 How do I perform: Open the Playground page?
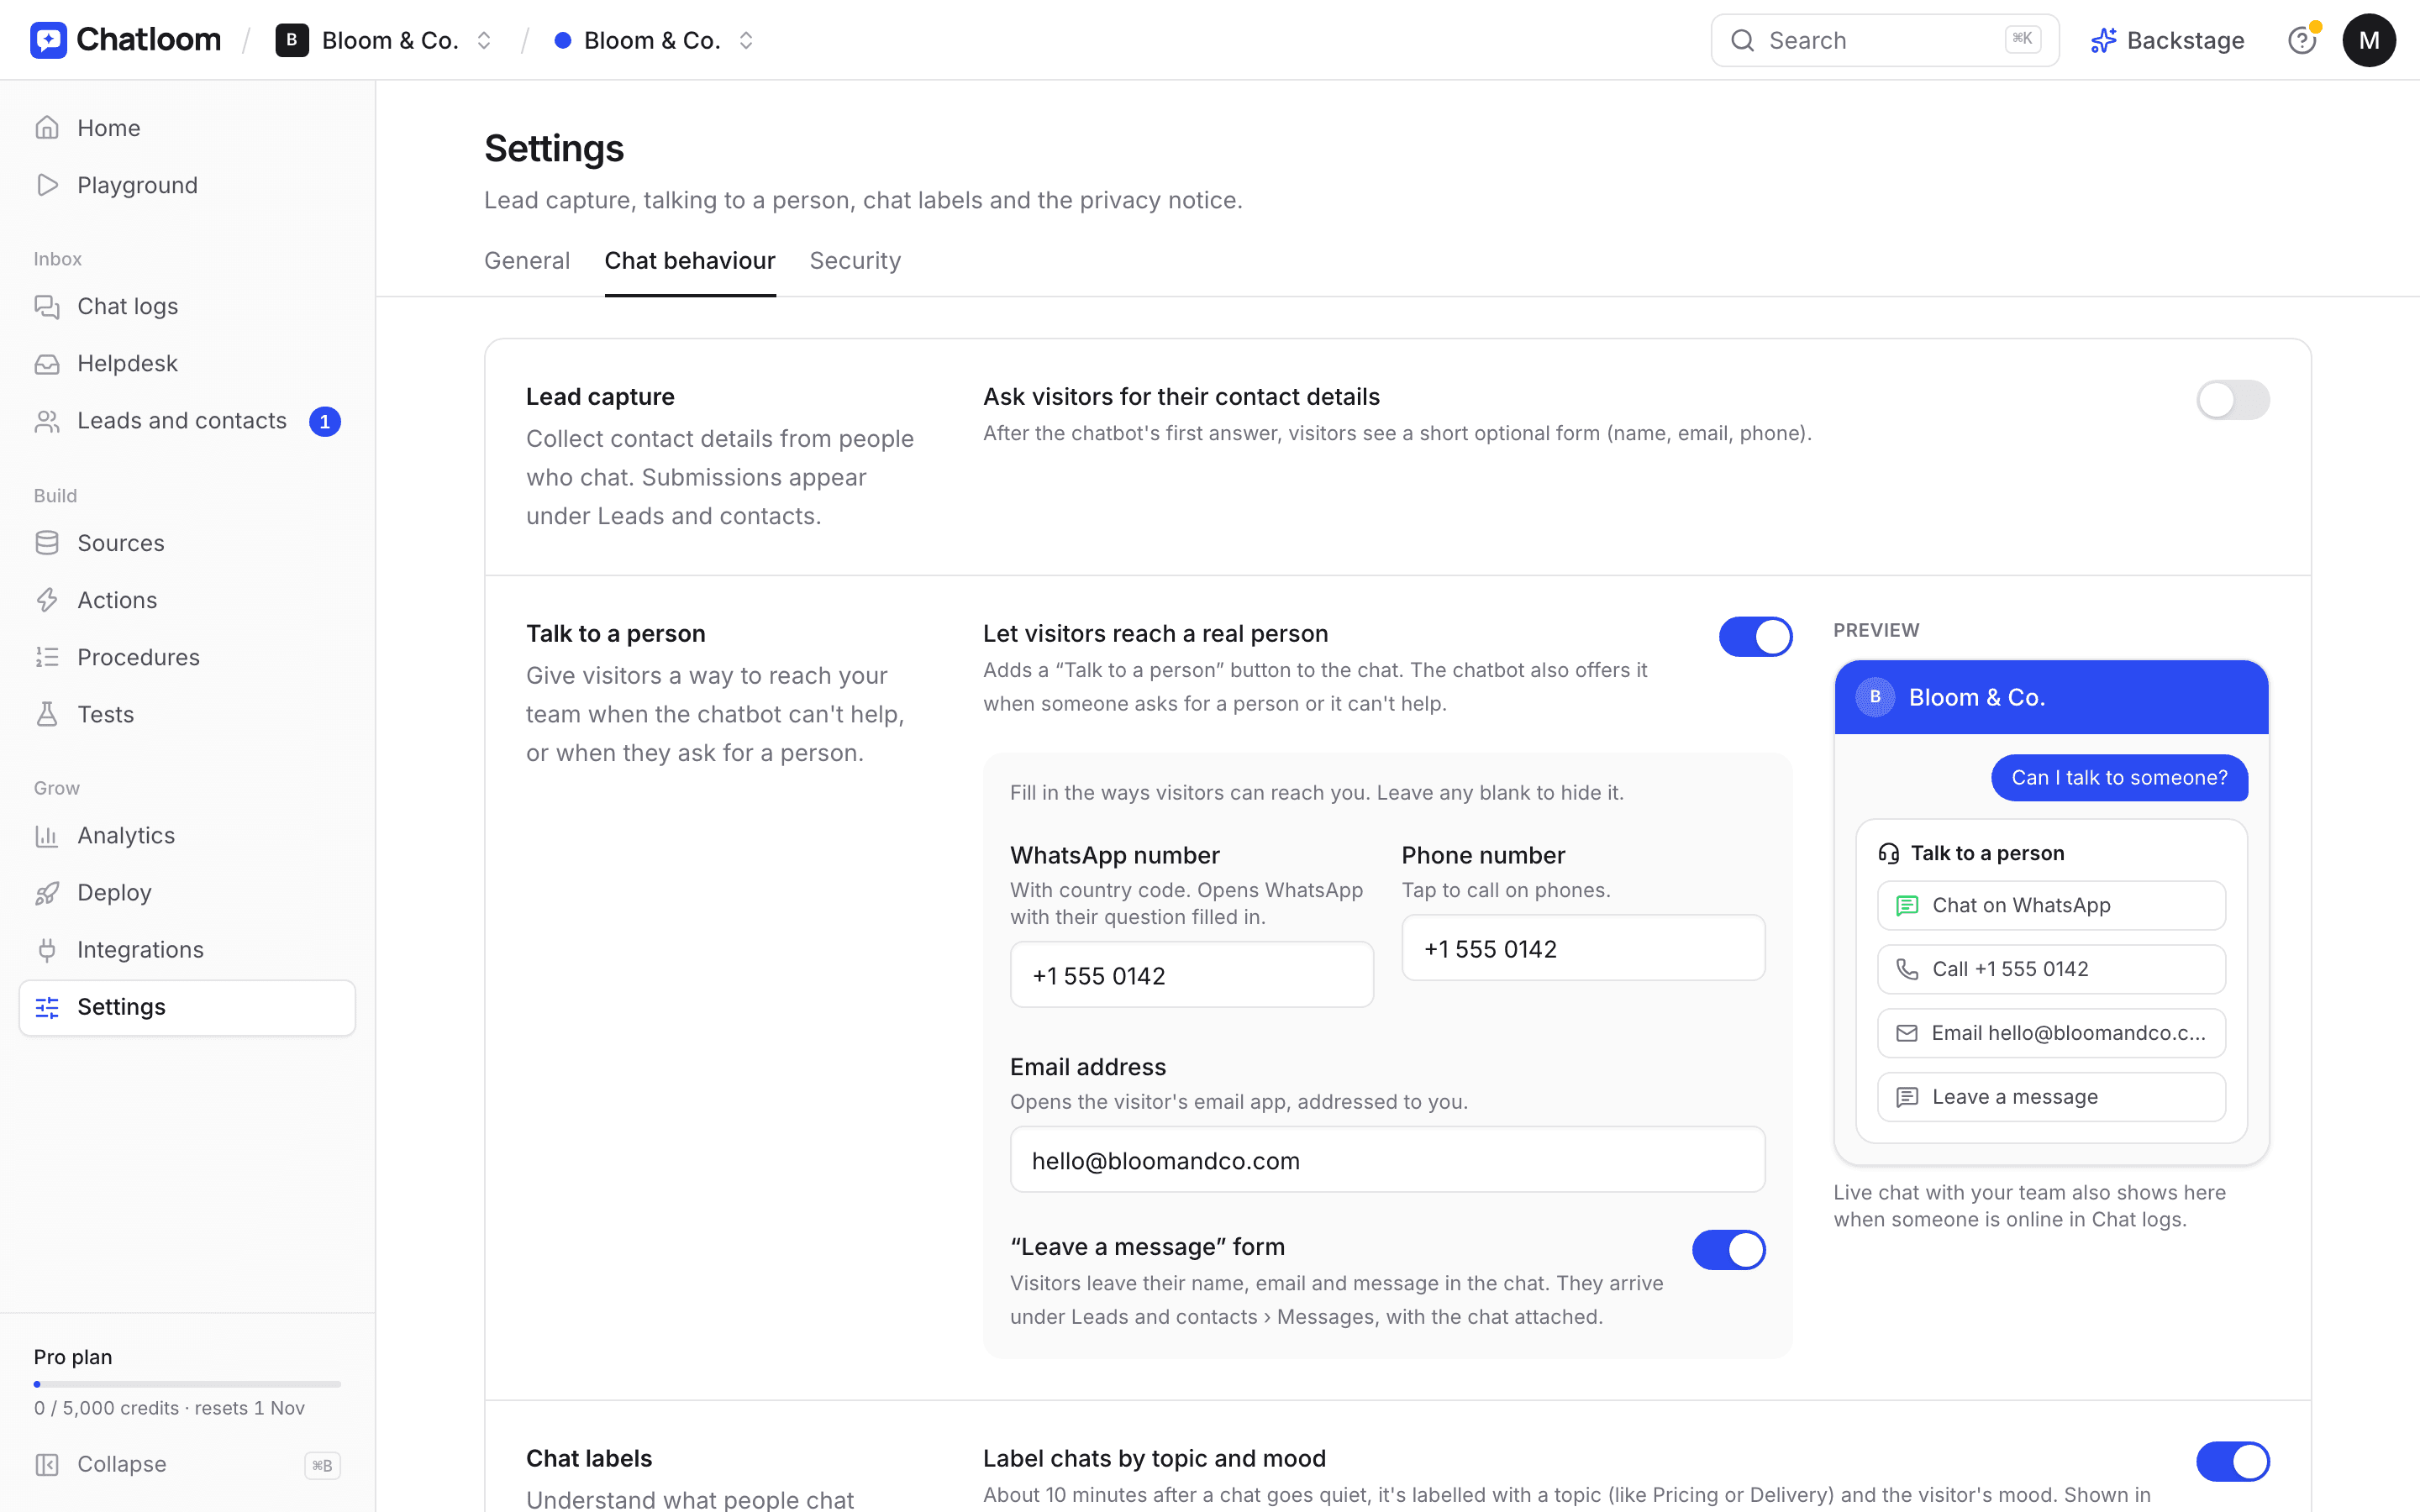[187, 185]
